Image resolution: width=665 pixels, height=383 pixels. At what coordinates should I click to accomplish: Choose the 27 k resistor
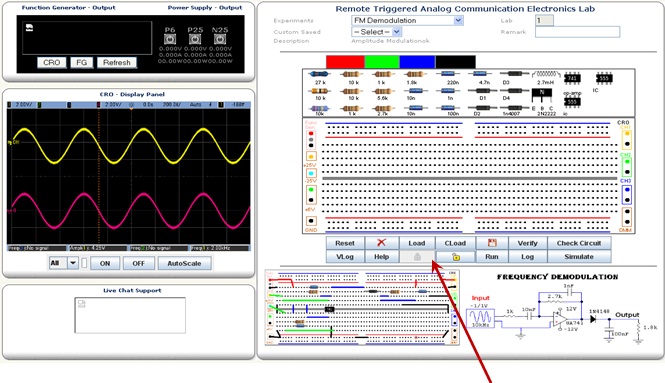coord(320,74)
